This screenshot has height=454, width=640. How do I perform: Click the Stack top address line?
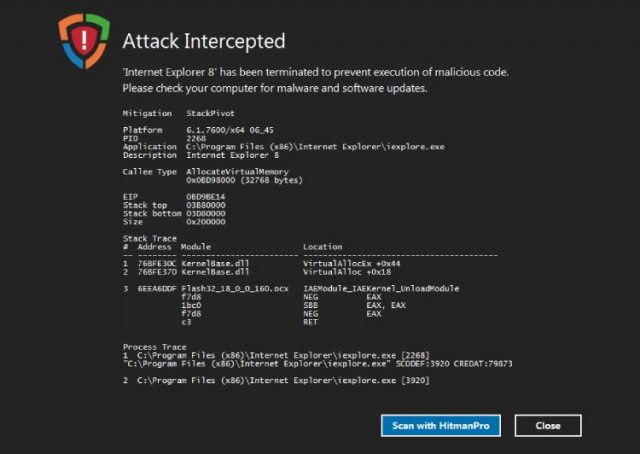[x=174, y=205]
